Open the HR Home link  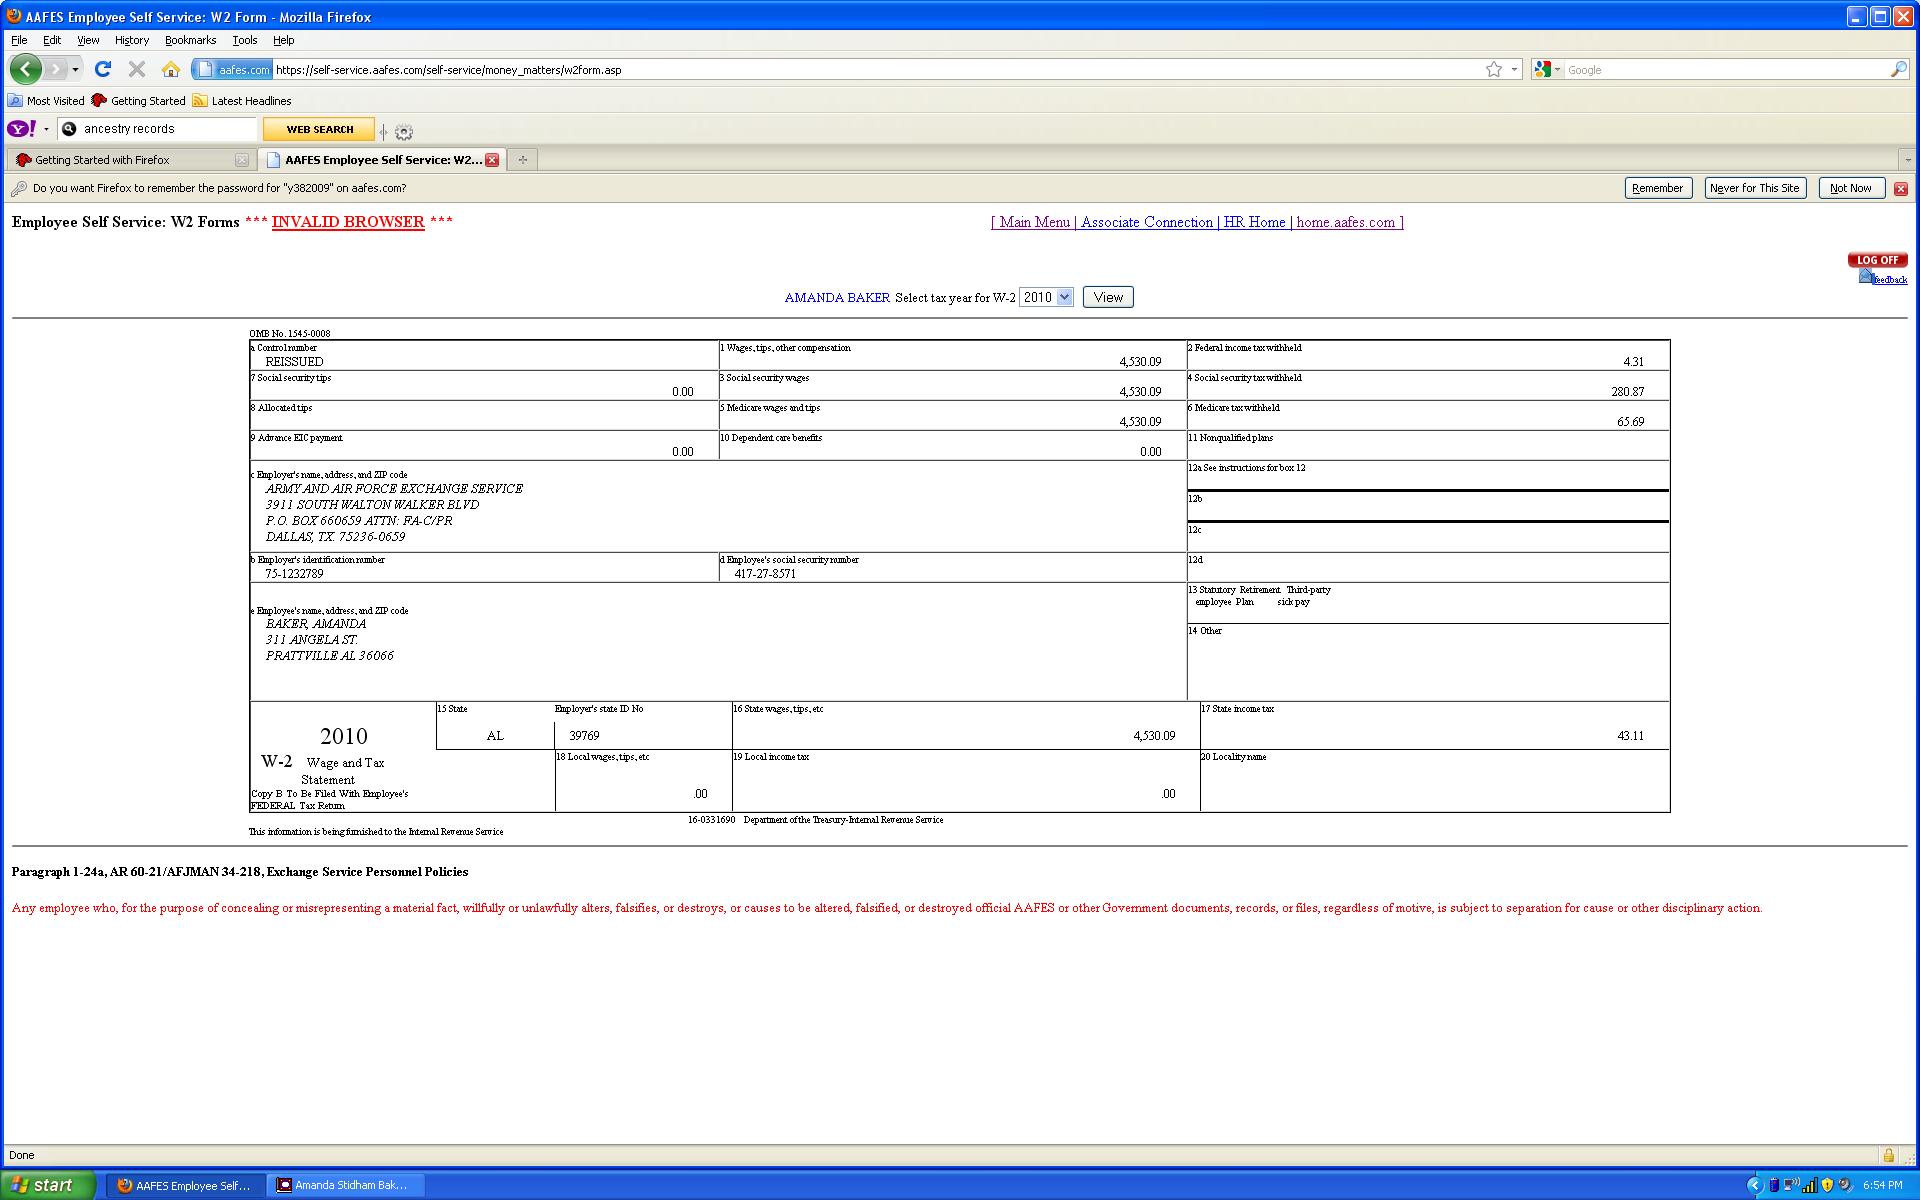point(1255,222)
